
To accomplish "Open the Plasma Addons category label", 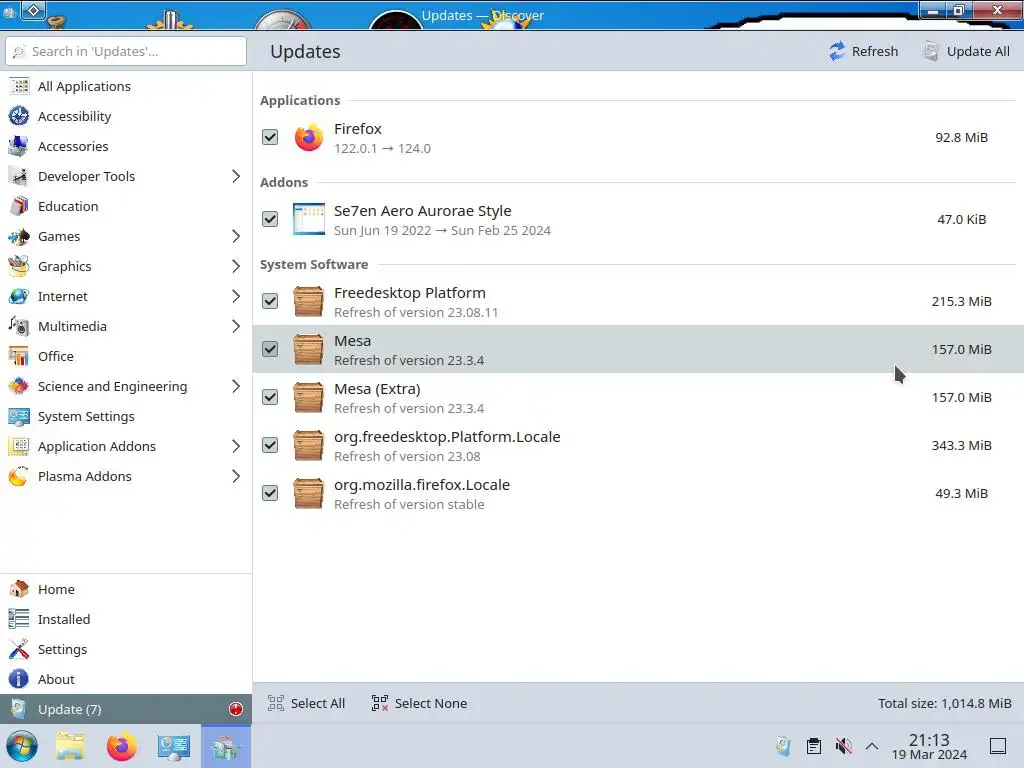I will [x=85, y=477].
